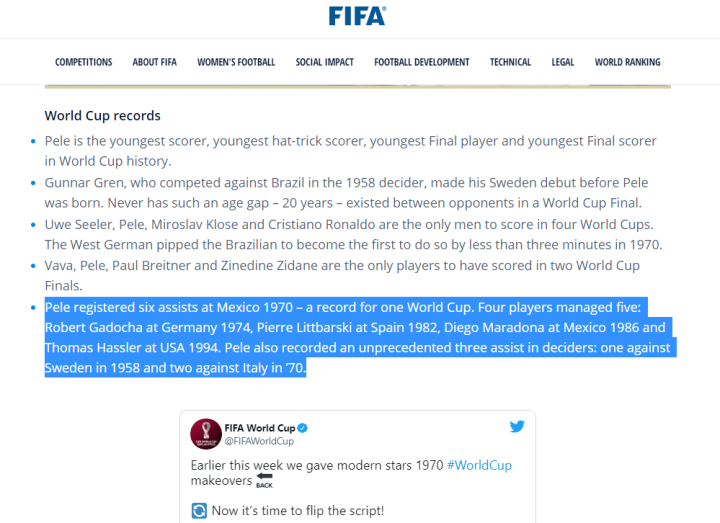Click the BACK arrow emoji in tweet

[264, 480]
